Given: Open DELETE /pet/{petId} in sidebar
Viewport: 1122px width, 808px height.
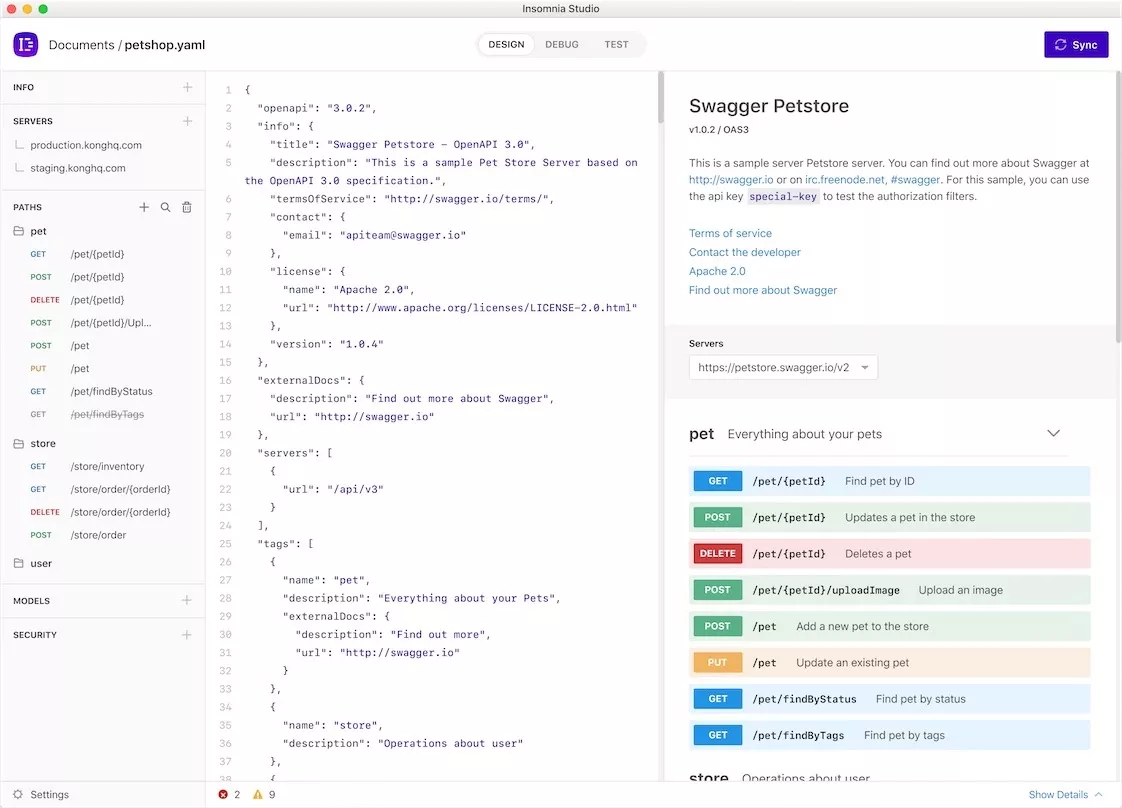Looking at the screenshot, I should [x=104, y=300].
